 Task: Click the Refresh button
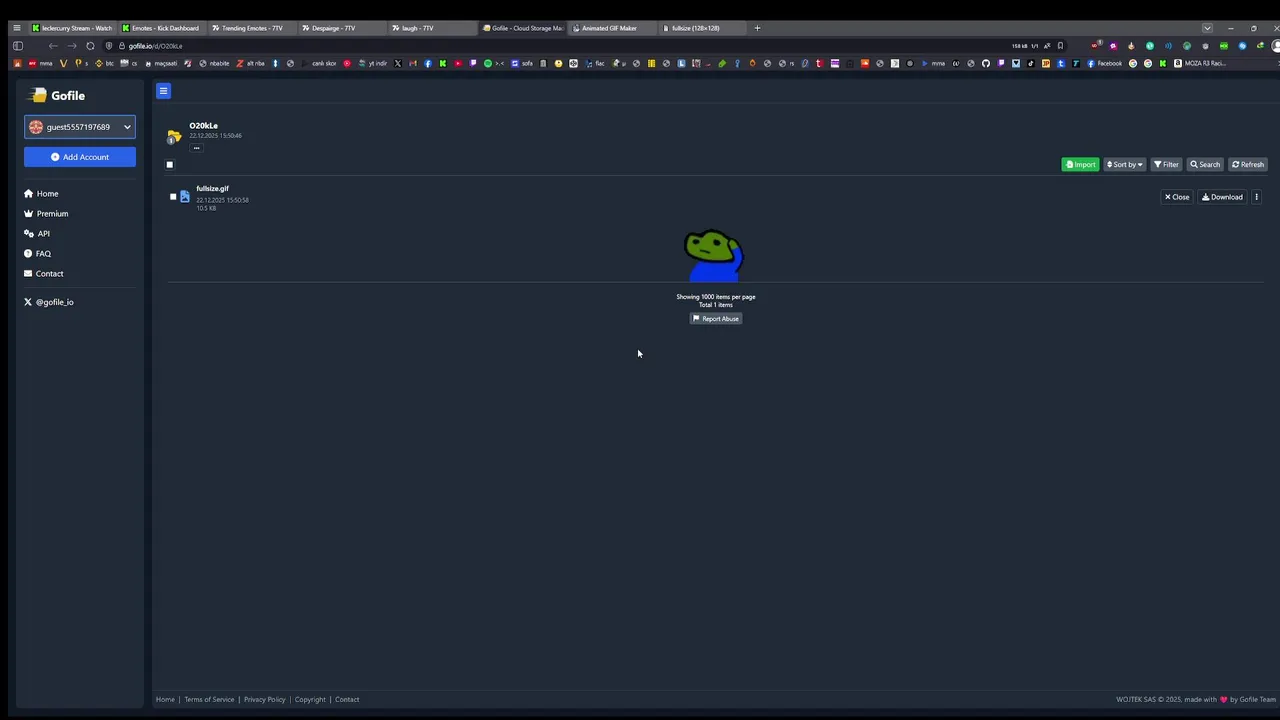pos(1248,164)
